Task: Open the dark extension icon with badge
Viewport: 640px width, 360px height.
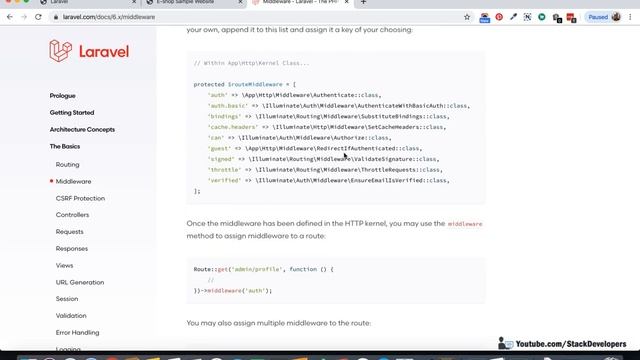Action: [x=557, y=18]
